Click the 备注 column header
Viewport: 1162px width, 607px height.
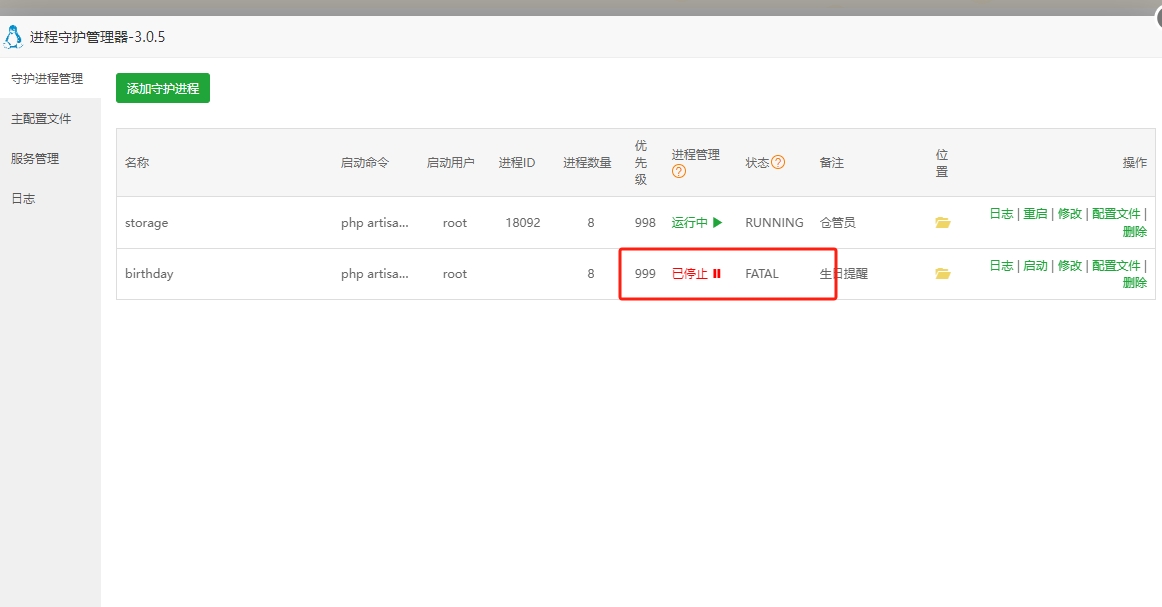point(831,162)
